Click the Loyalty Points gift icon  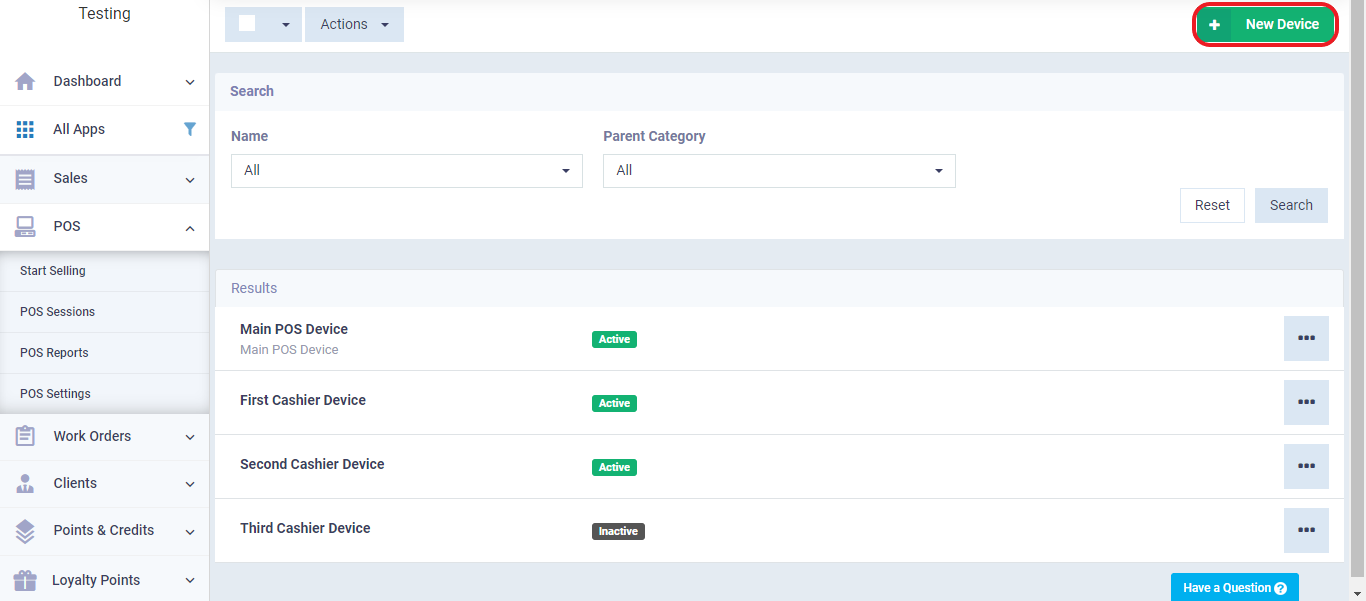pos(25,580)
